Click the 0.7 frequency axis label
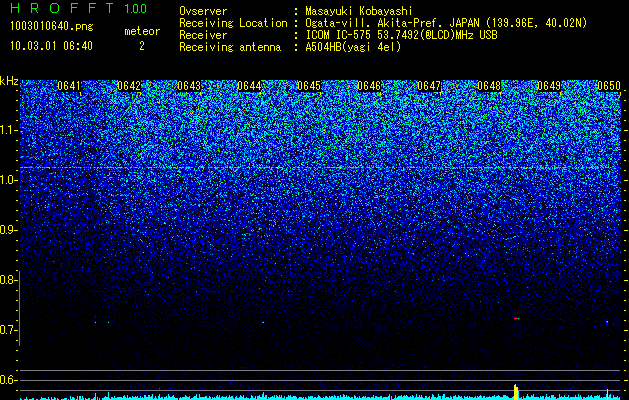The height and width of the screenshot is (400, 629). [7, 330]
